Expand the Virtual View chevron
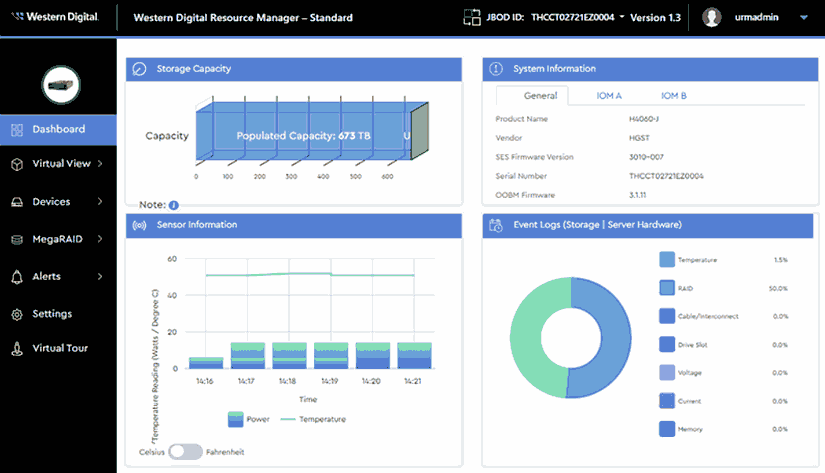825x473 pixels. [100, 164]
